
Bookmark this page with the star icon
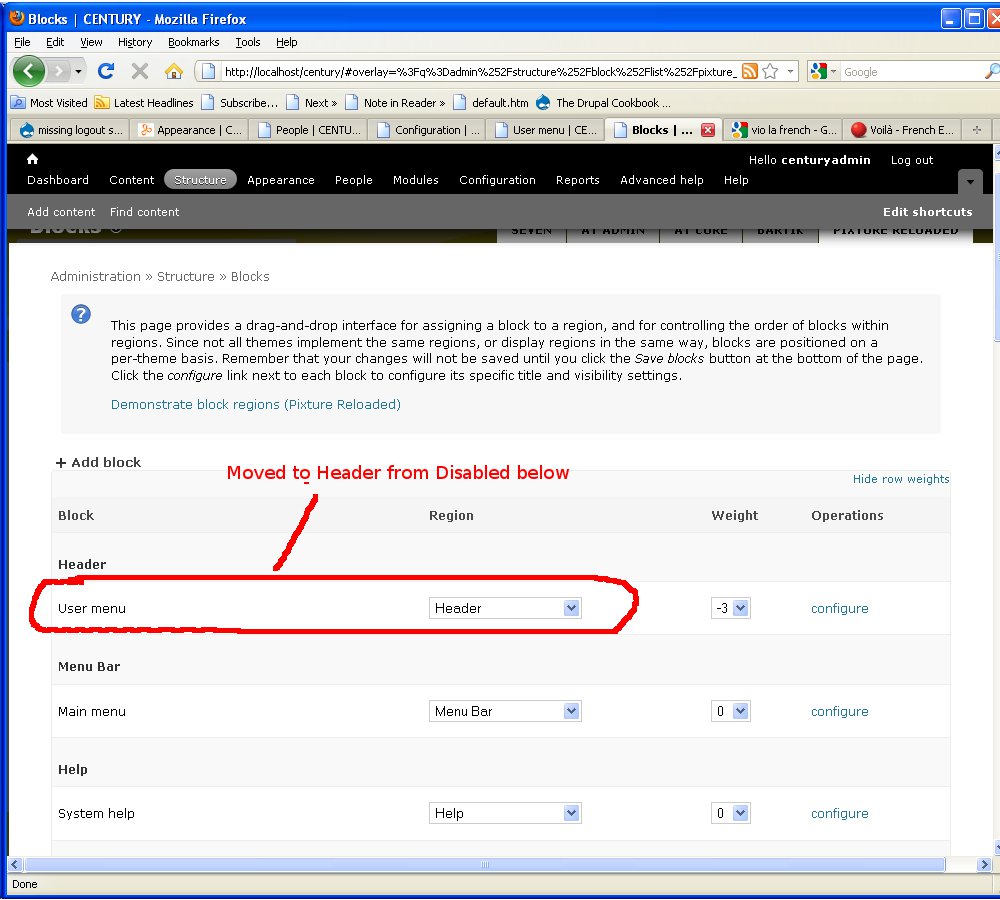(770, 71)
